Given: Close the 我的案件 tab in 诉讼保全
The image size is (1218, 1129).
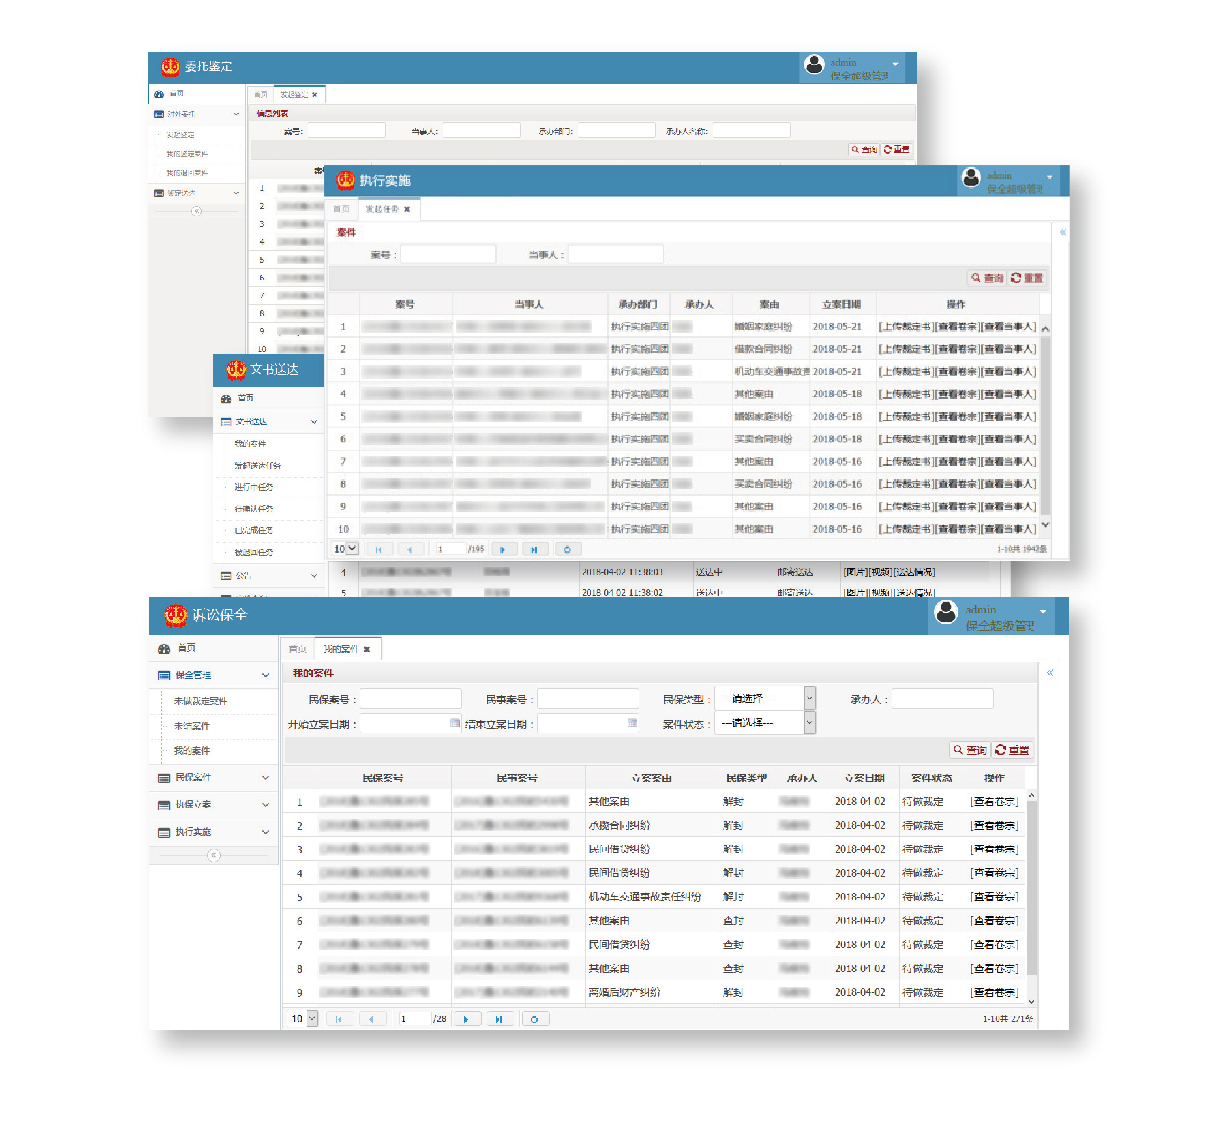Looking at the screenshot, I should (367, 650).
